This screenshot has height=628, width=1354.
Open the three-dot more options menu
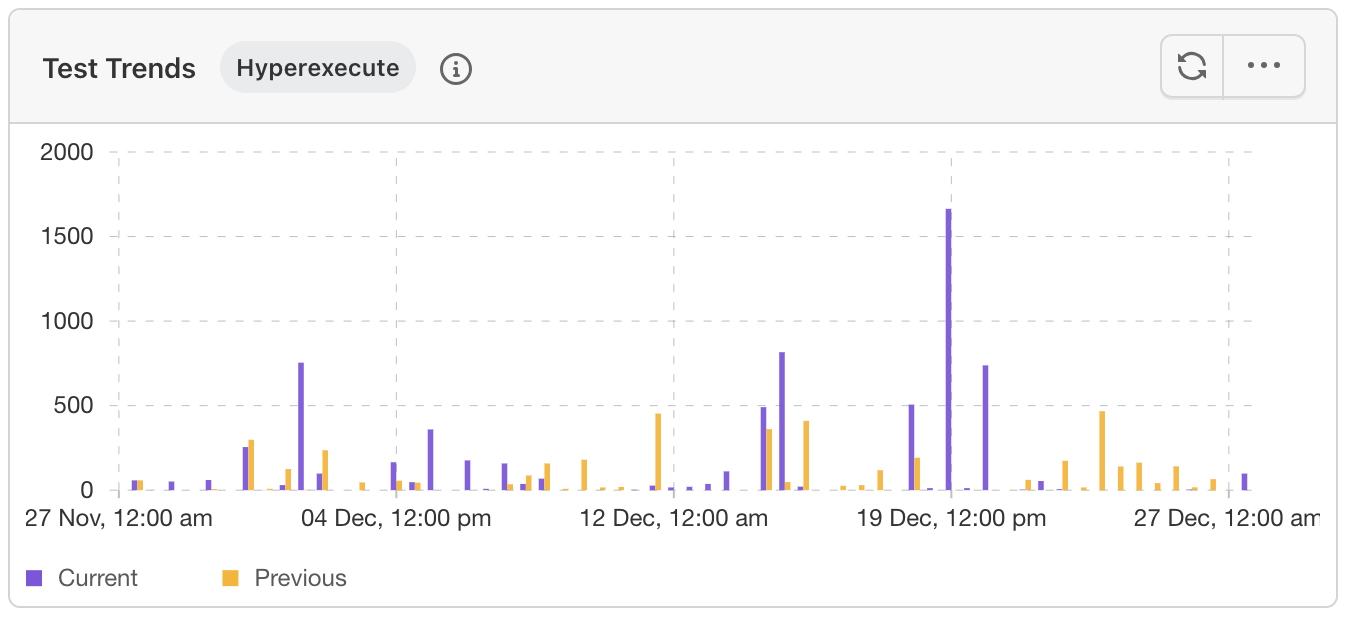(1264, 67)
